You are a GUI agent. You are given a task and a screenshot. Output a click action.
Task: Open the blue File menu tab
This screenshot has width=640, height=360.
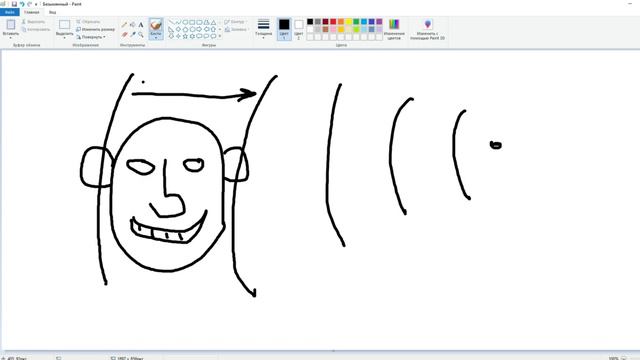click(x=10, y=12)
